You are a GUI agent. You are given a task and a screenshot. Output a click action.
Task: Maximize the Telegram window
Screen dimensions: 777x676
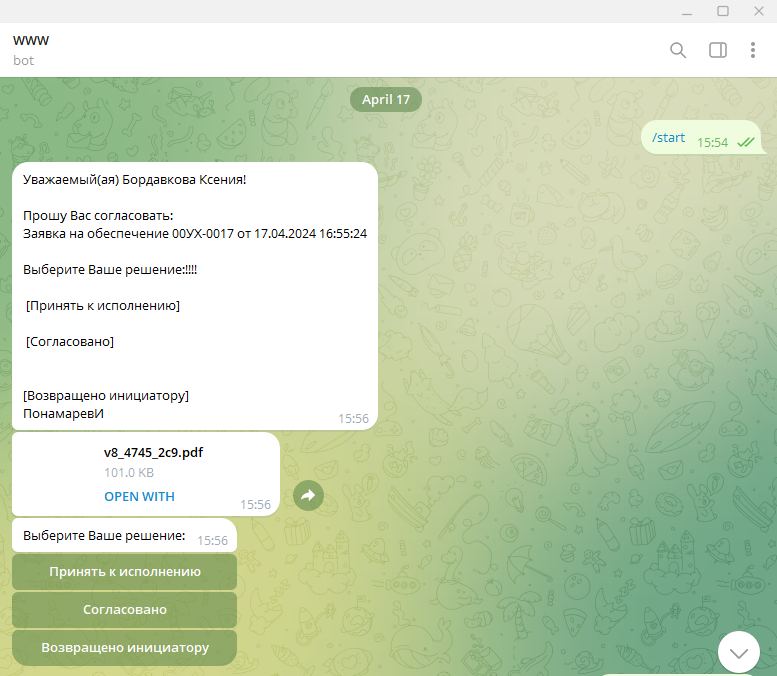tap(723, 11)
